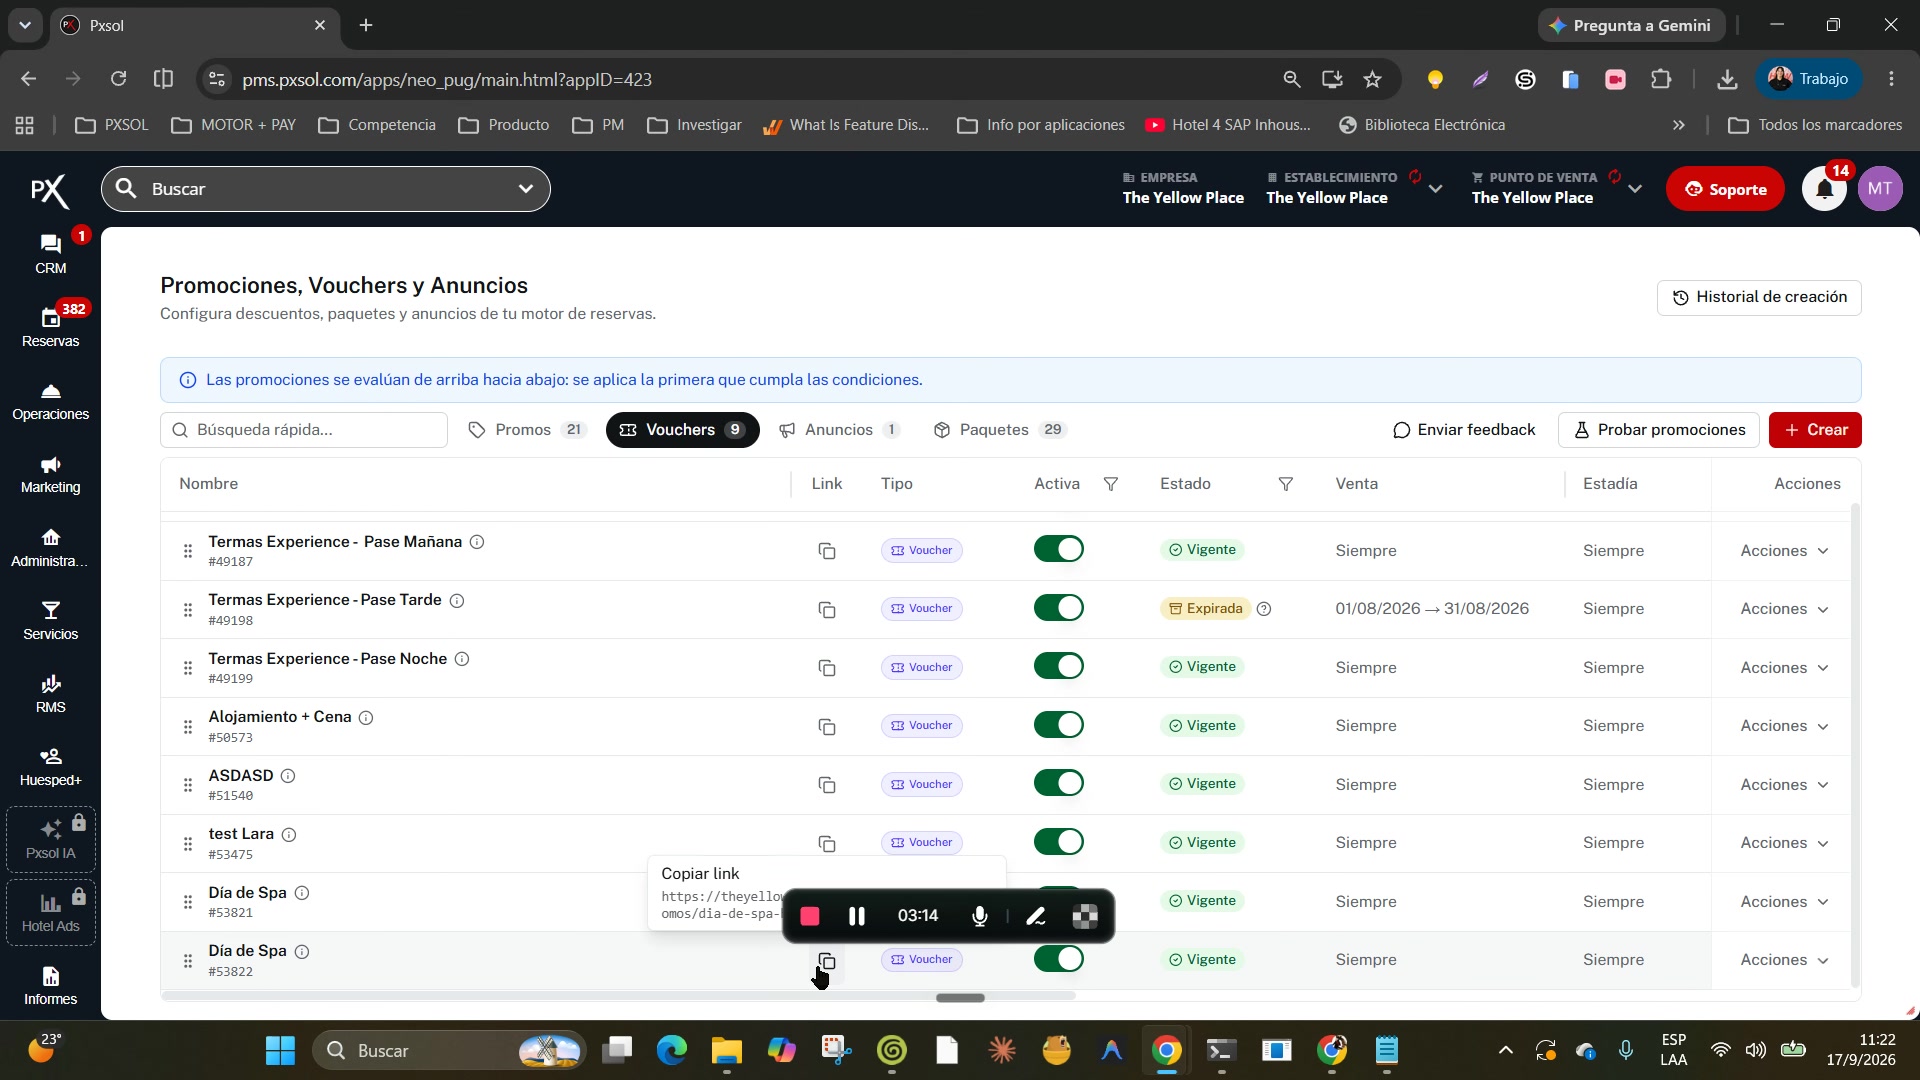
Task: Copy link for Termas Experience - Pase Mañana
Action: [826, 551]
